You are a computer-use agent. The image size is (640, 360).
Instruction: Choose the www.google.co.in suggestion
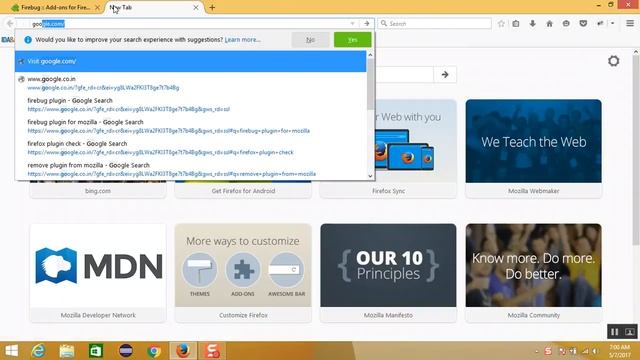point(191,83)
